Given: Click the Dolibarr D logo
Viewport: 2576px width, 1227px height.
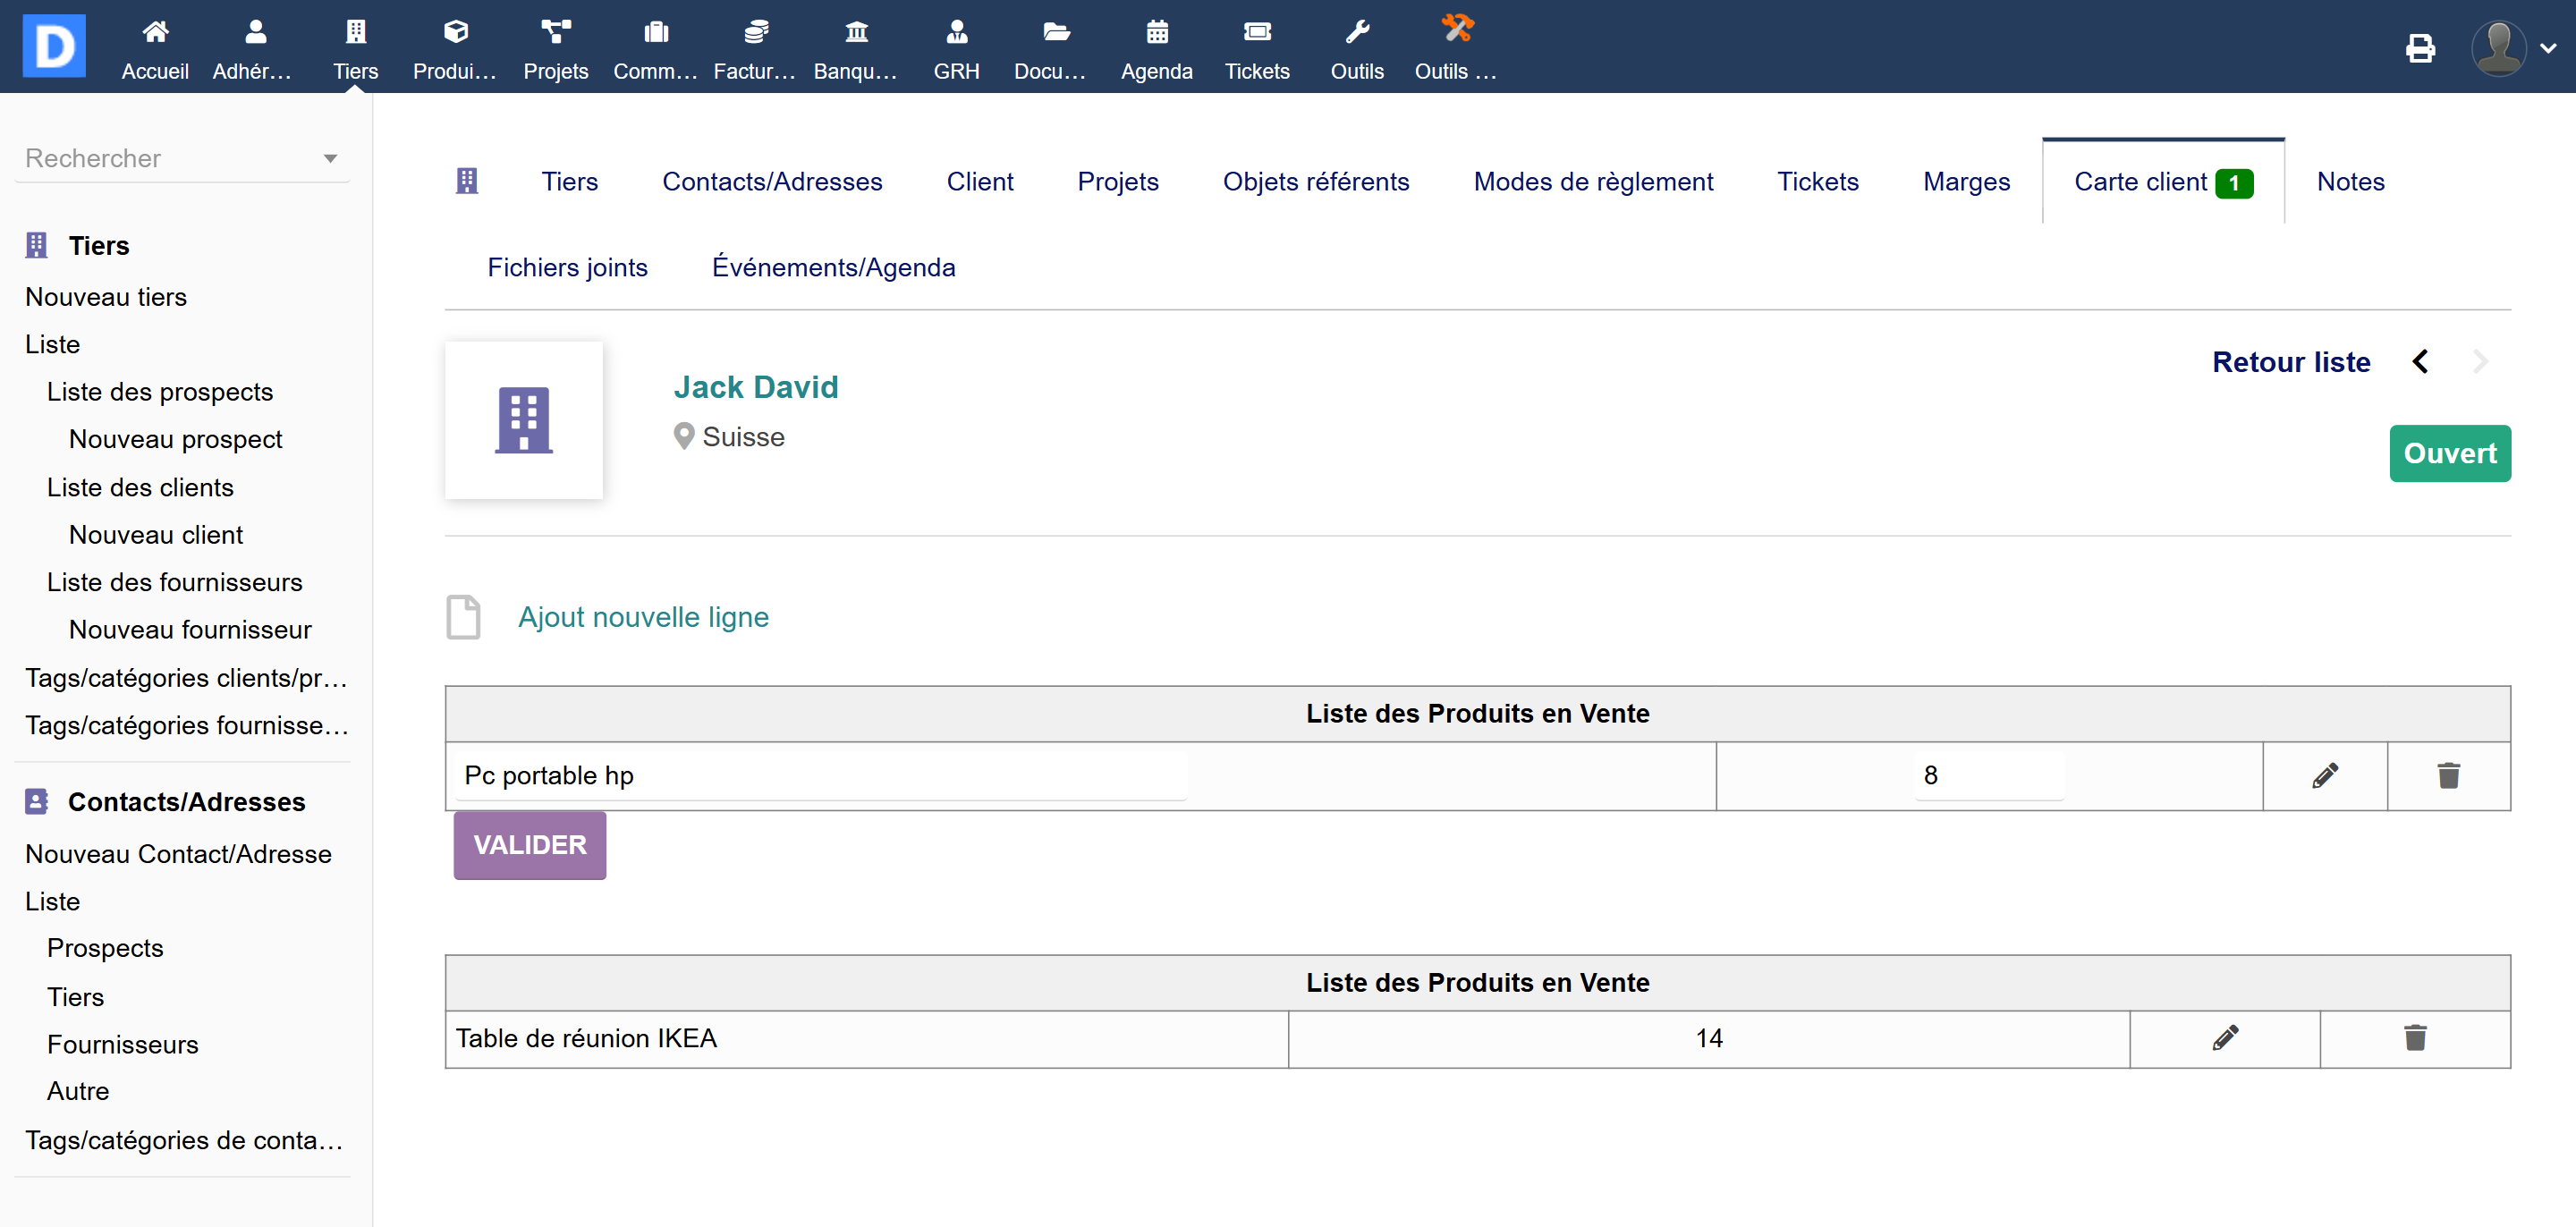Looking at the screenshot, I should point(54,46).
